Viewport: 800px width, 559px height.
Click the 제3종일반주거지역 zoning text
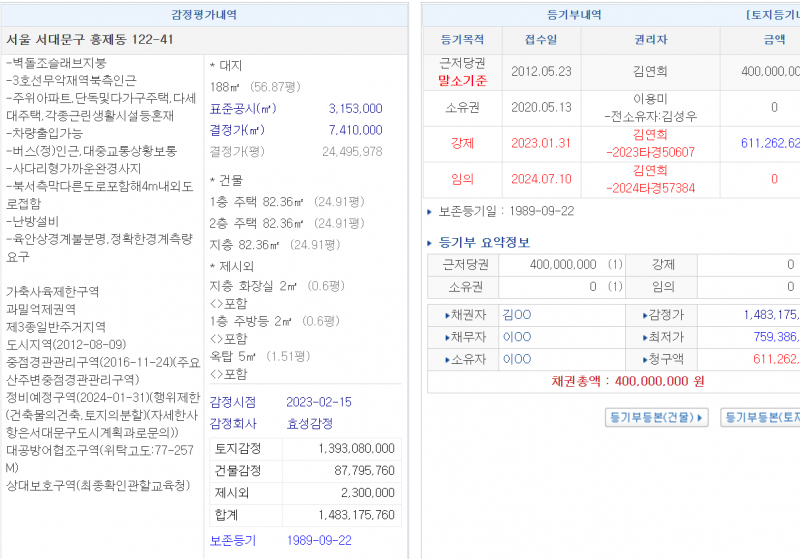point(56,327)
